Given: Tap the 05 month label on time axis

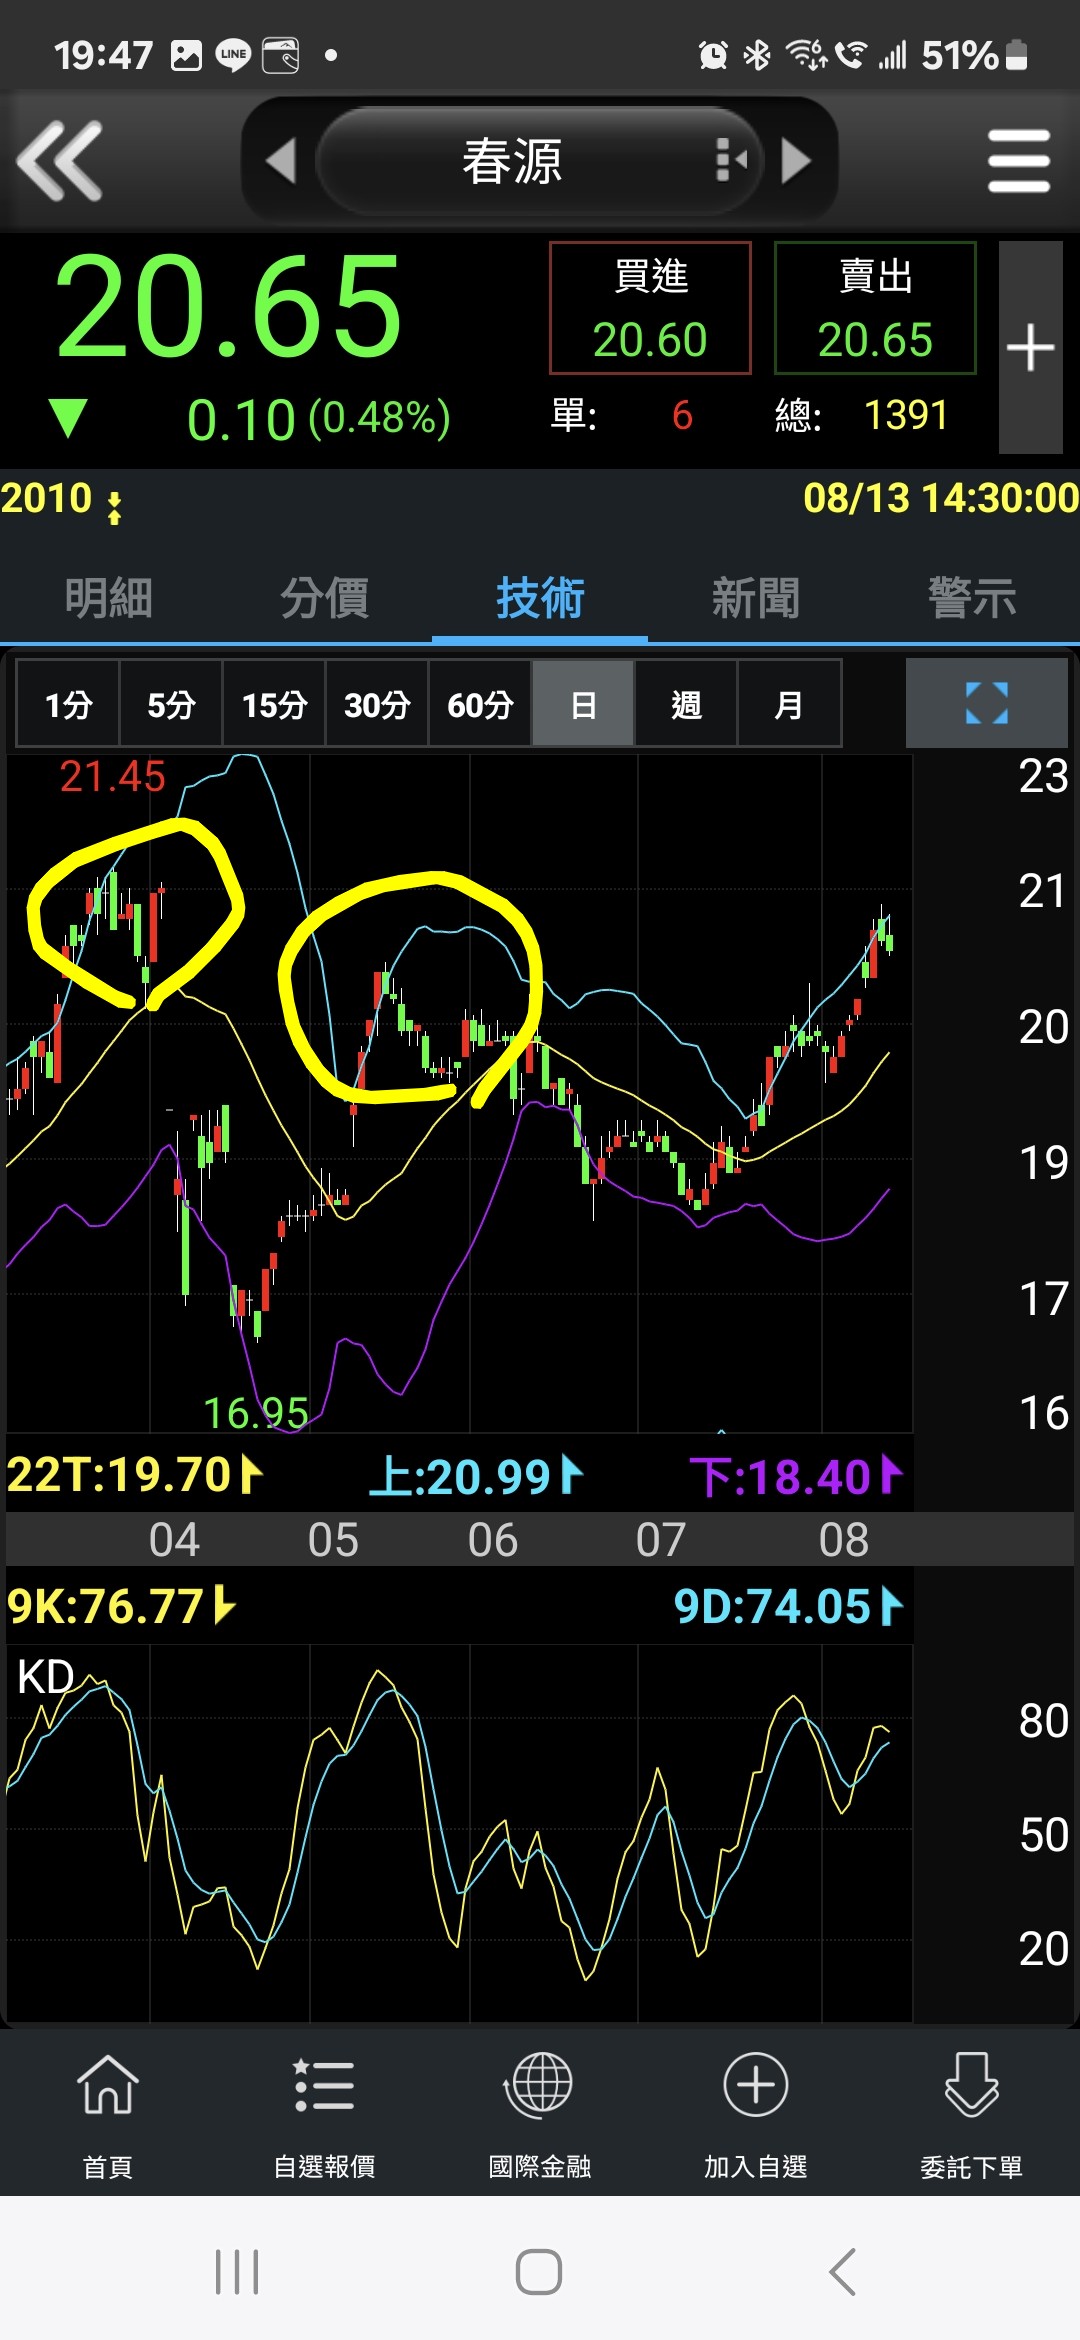Looking at the screenshot, I should (x=333, y=1540).
